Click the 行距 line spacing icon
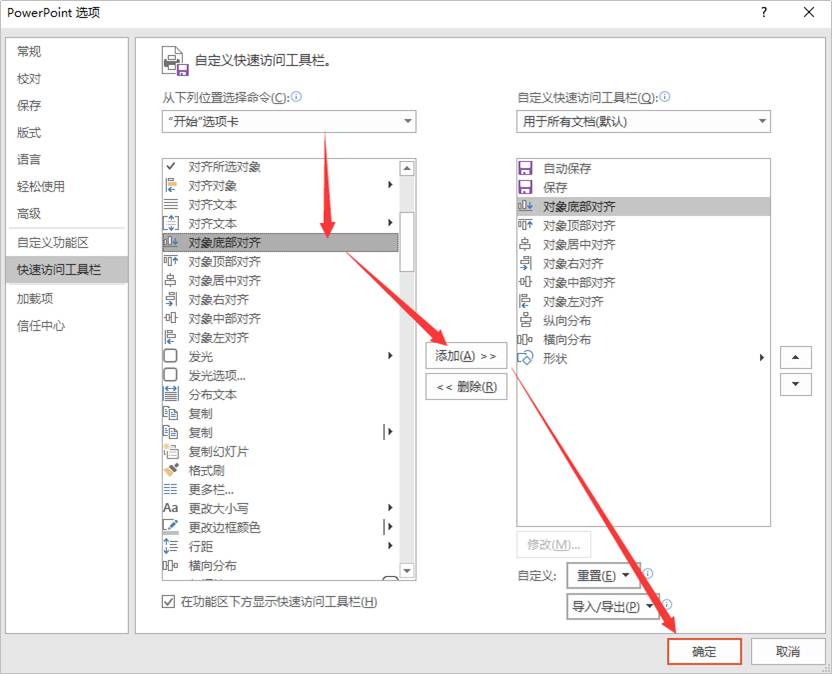The height and width of the screenshot is (674, 832). [x=170, y=546]
